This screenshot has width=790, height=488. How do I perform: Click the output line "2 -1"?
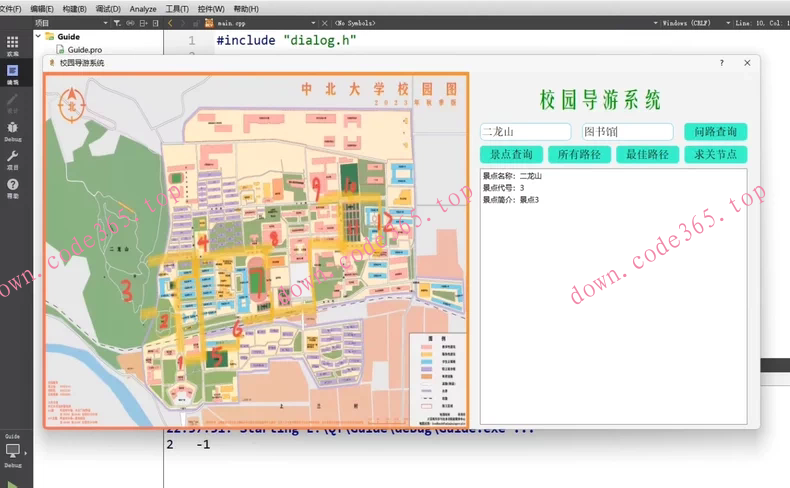click(188, 445)
